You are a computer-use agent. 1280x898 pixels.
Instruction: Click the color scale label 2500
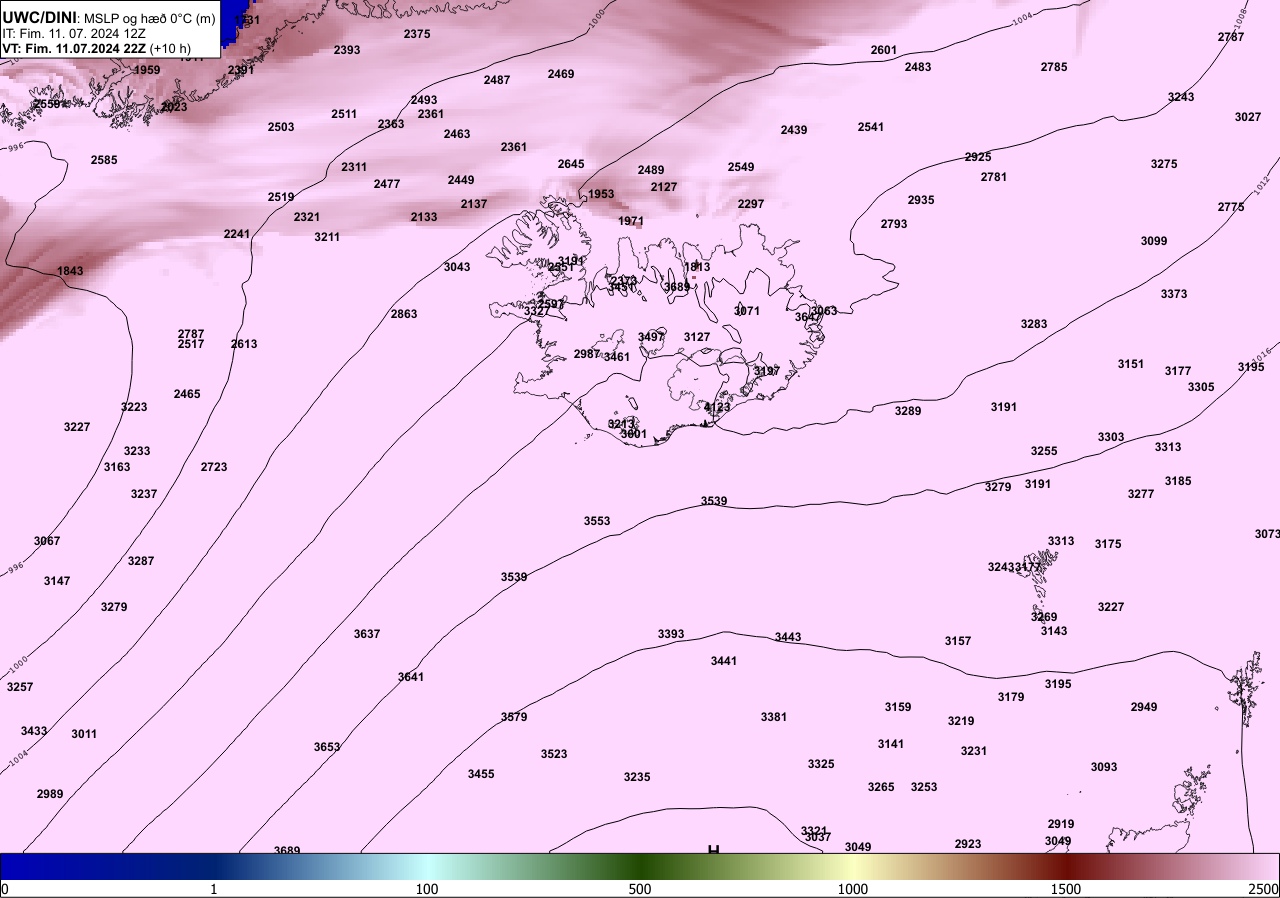pos(1264,889)
